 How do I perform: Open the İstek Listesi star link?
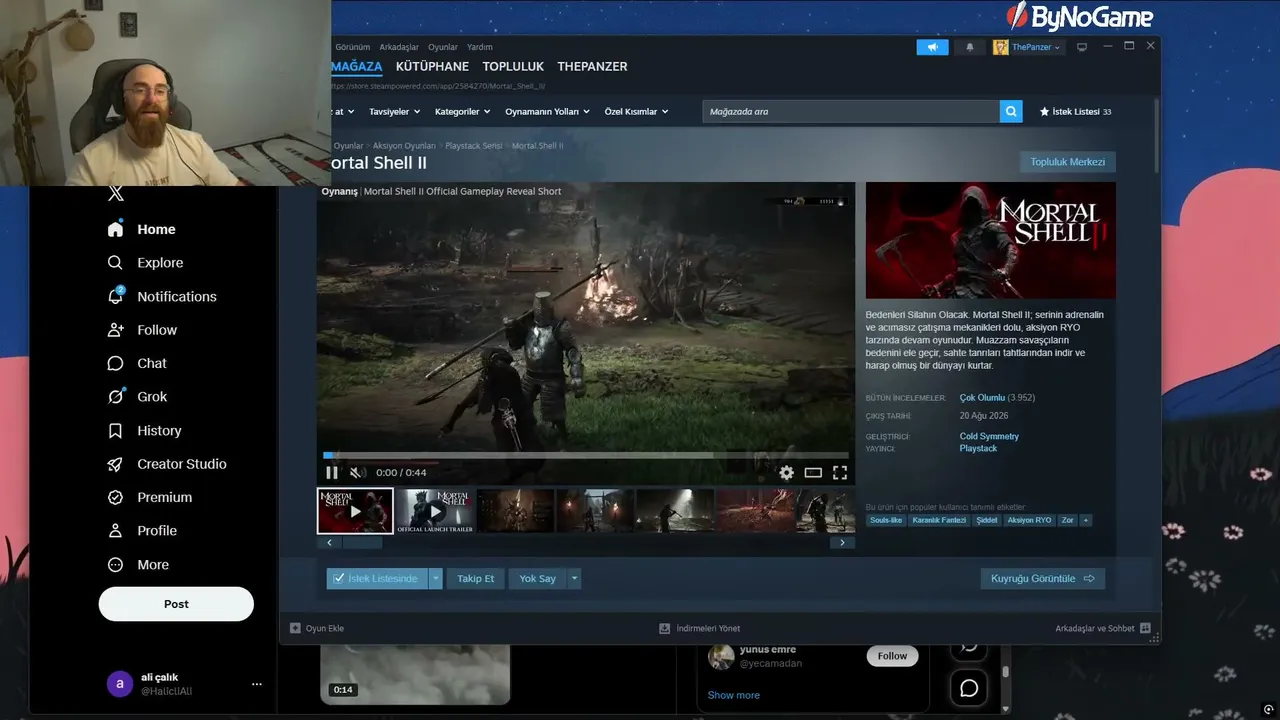coord(1075,112)
